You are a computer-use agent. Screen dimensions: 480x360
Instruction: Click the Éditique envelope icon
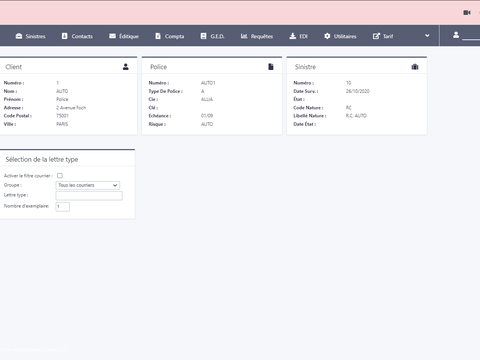(112, 36)
